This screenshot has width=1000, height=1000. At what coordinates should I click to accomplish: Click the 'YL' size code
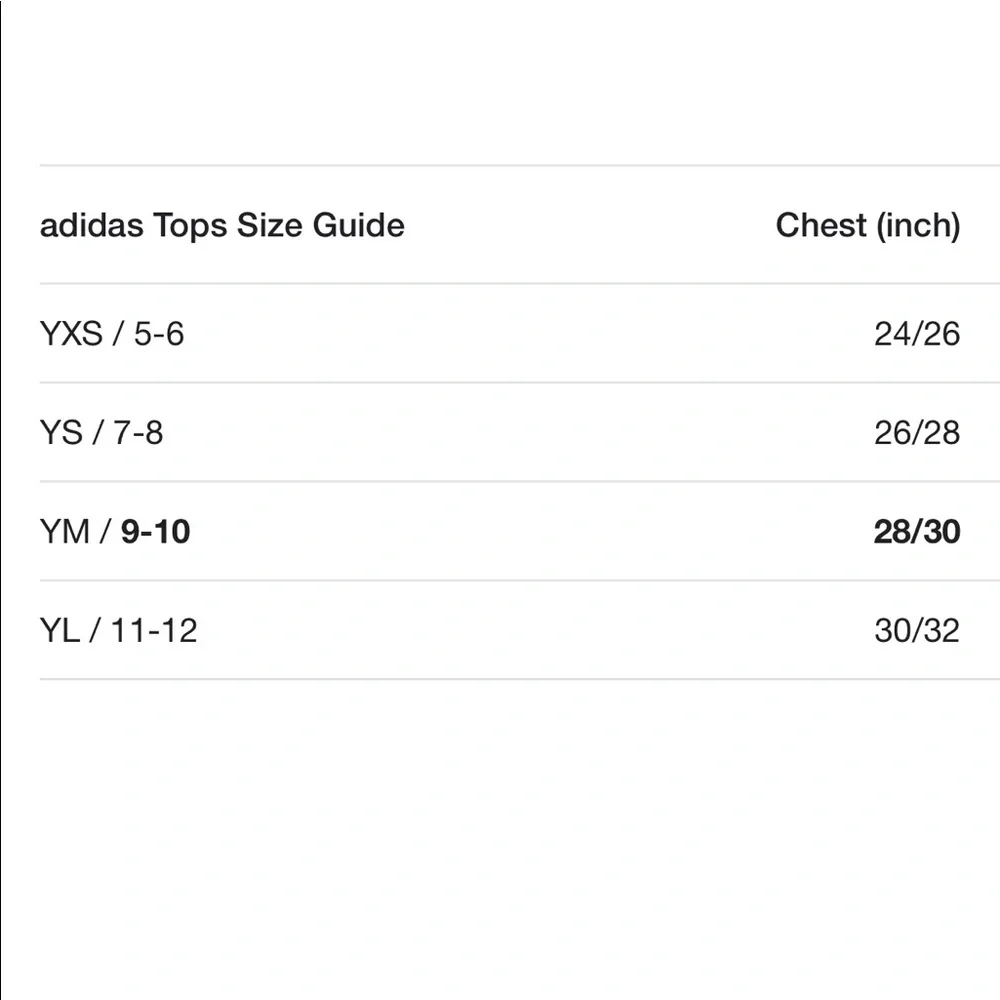point(60,630)
